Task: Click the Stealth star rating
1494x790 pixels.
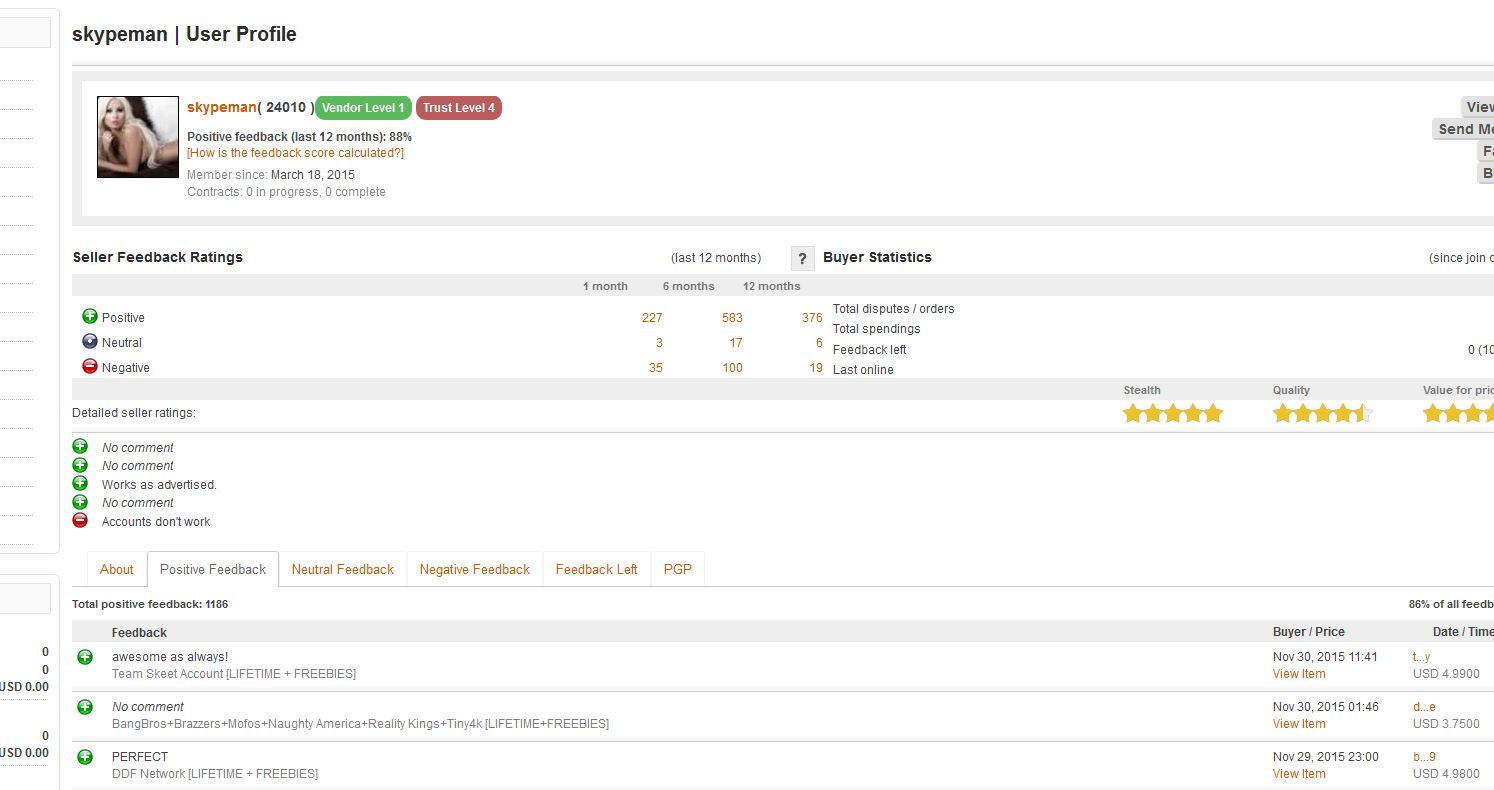Action: point(1172,413)
